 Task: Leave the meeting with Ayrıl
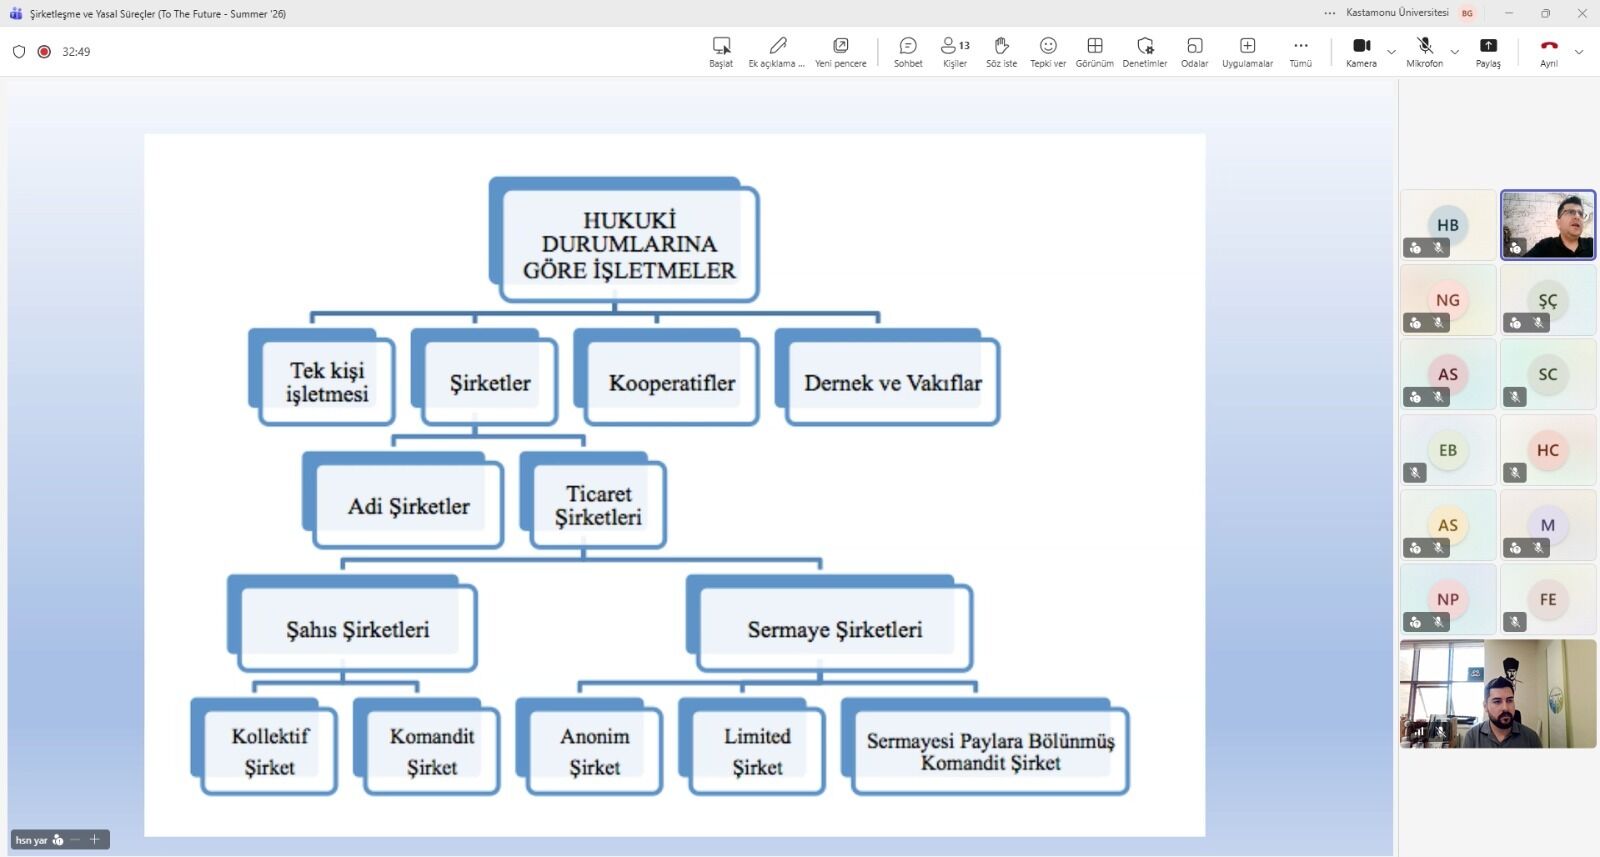click(1549, 52)
